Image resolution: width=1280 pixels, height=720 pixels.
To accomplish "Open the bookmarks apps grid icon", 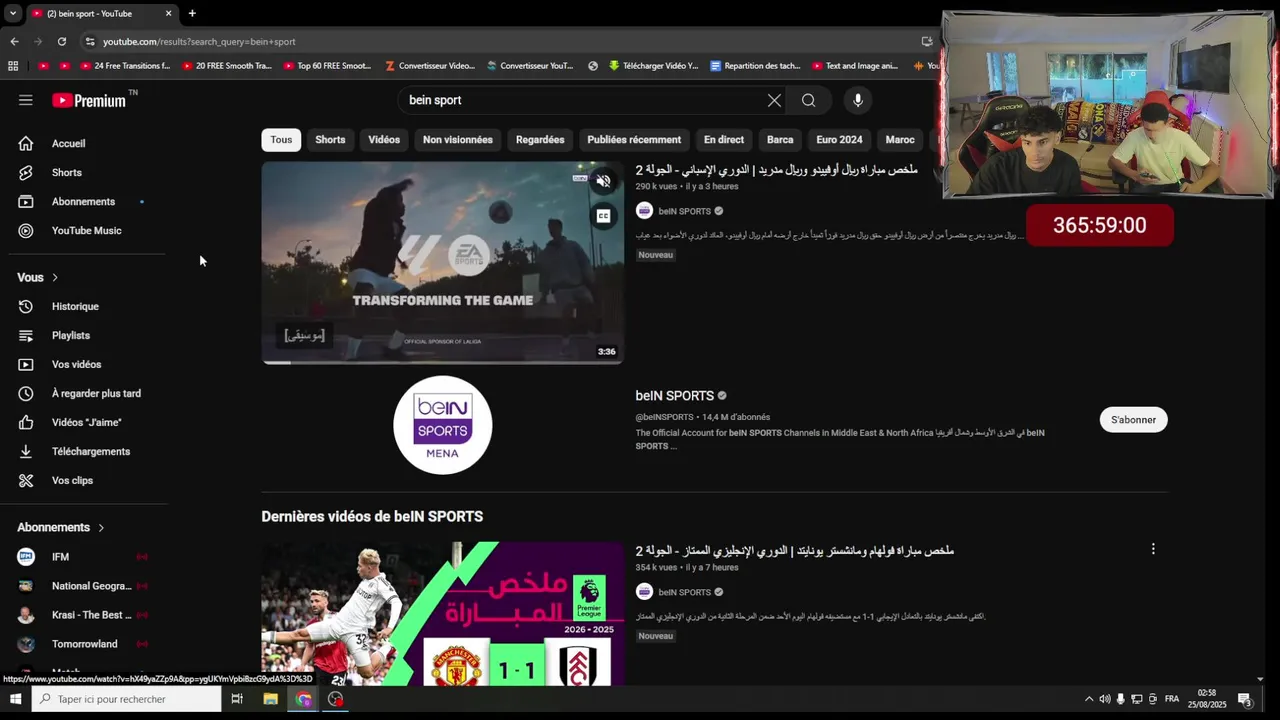I will coord(13,66).
